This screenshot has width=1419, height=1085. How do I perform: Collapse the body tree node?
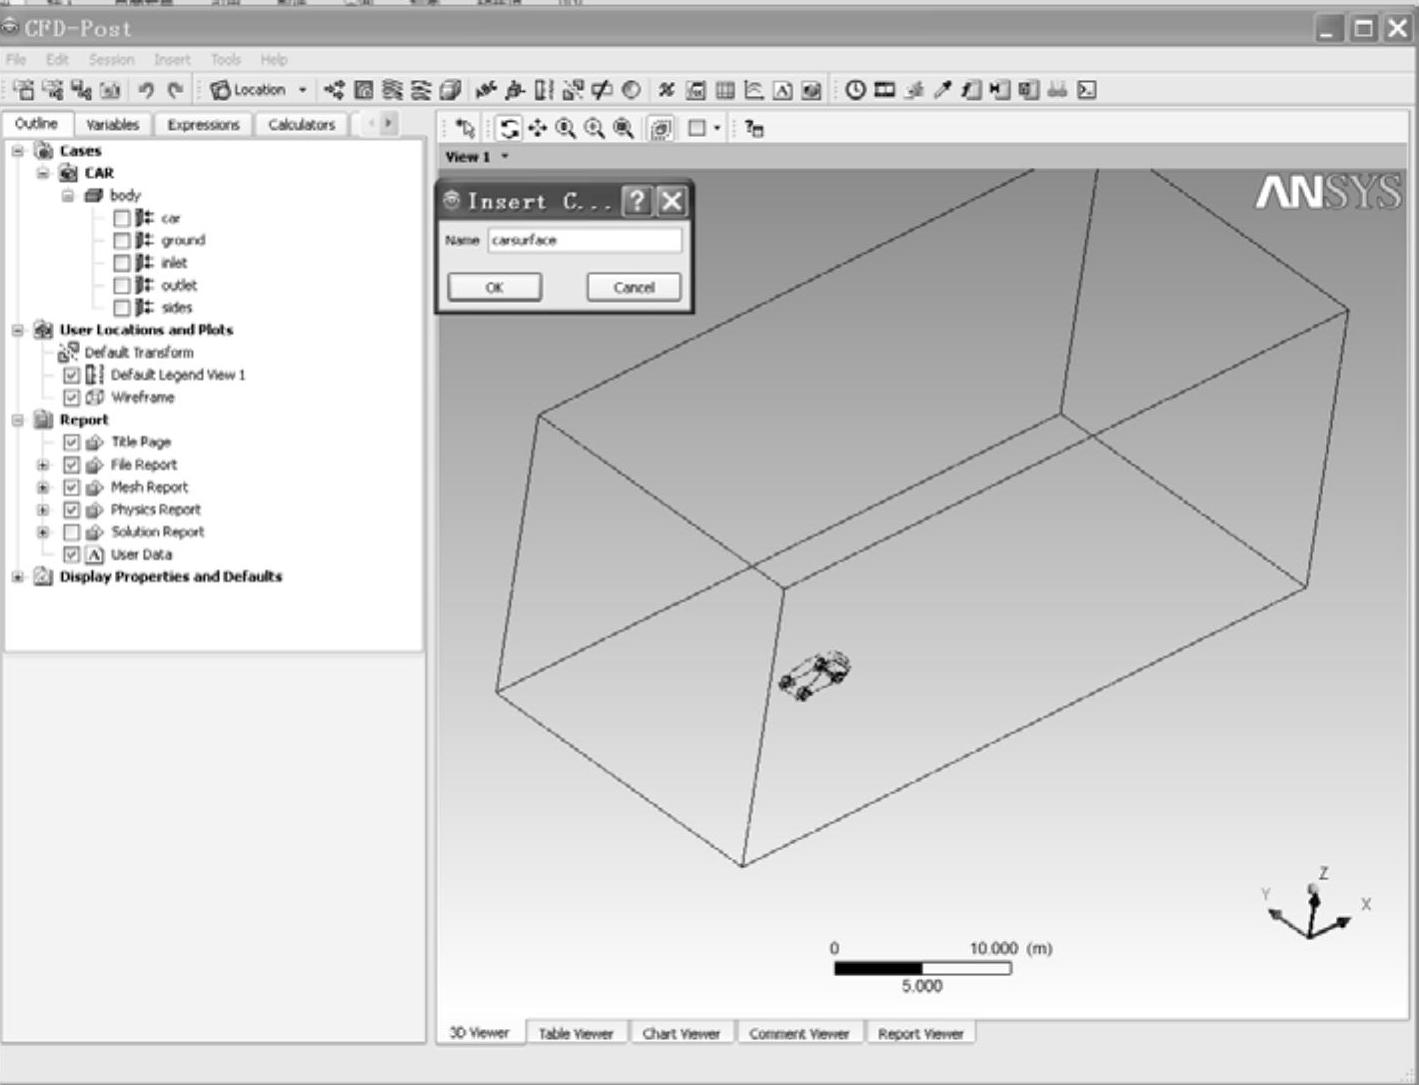pyautogui.click(x=68, y=196)
